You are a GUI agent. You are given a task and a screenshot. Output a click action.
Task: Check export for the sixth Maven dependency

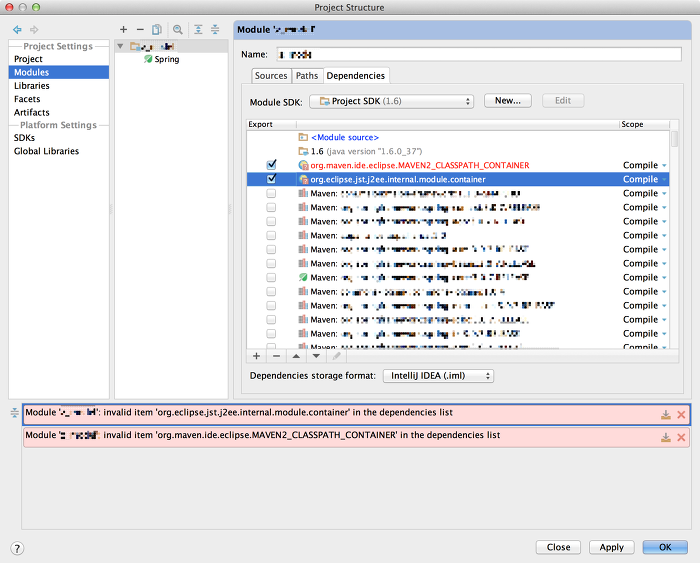tap(271, 263)
